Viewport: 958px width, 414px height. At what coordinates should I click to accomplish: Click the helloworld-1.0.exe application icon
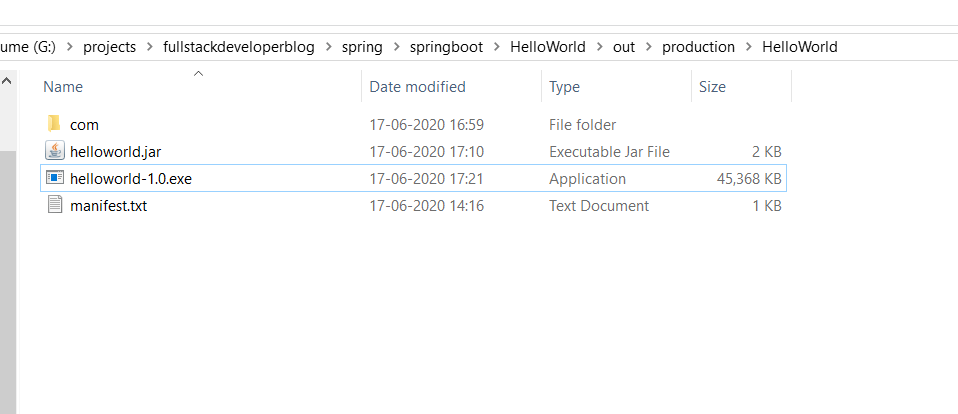click(54, 179)
